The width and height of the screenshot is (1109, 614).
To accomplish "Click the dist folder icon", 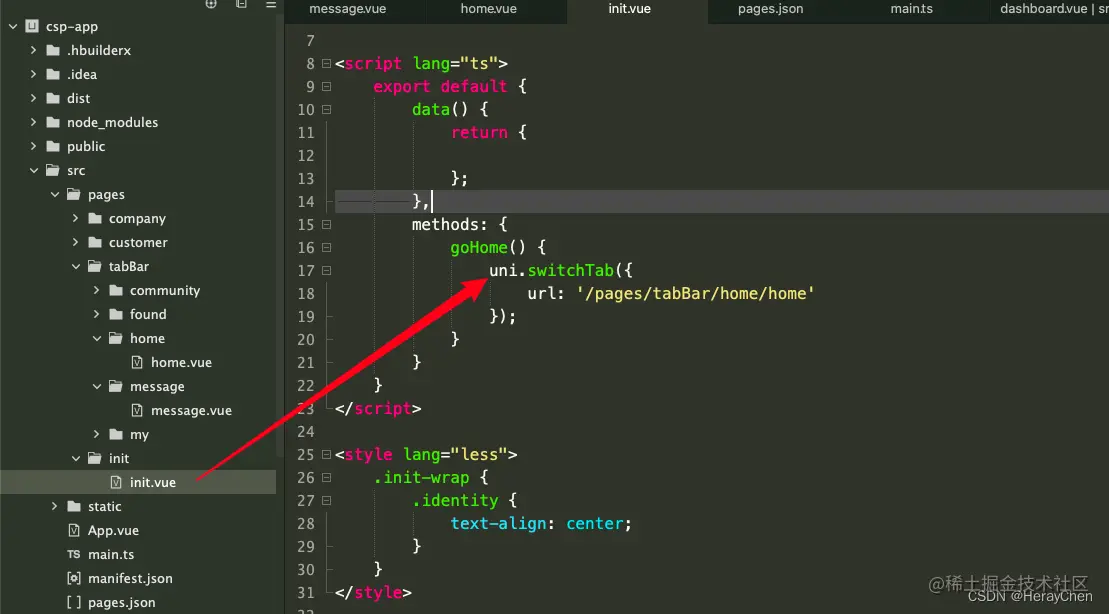I will 53,98.
